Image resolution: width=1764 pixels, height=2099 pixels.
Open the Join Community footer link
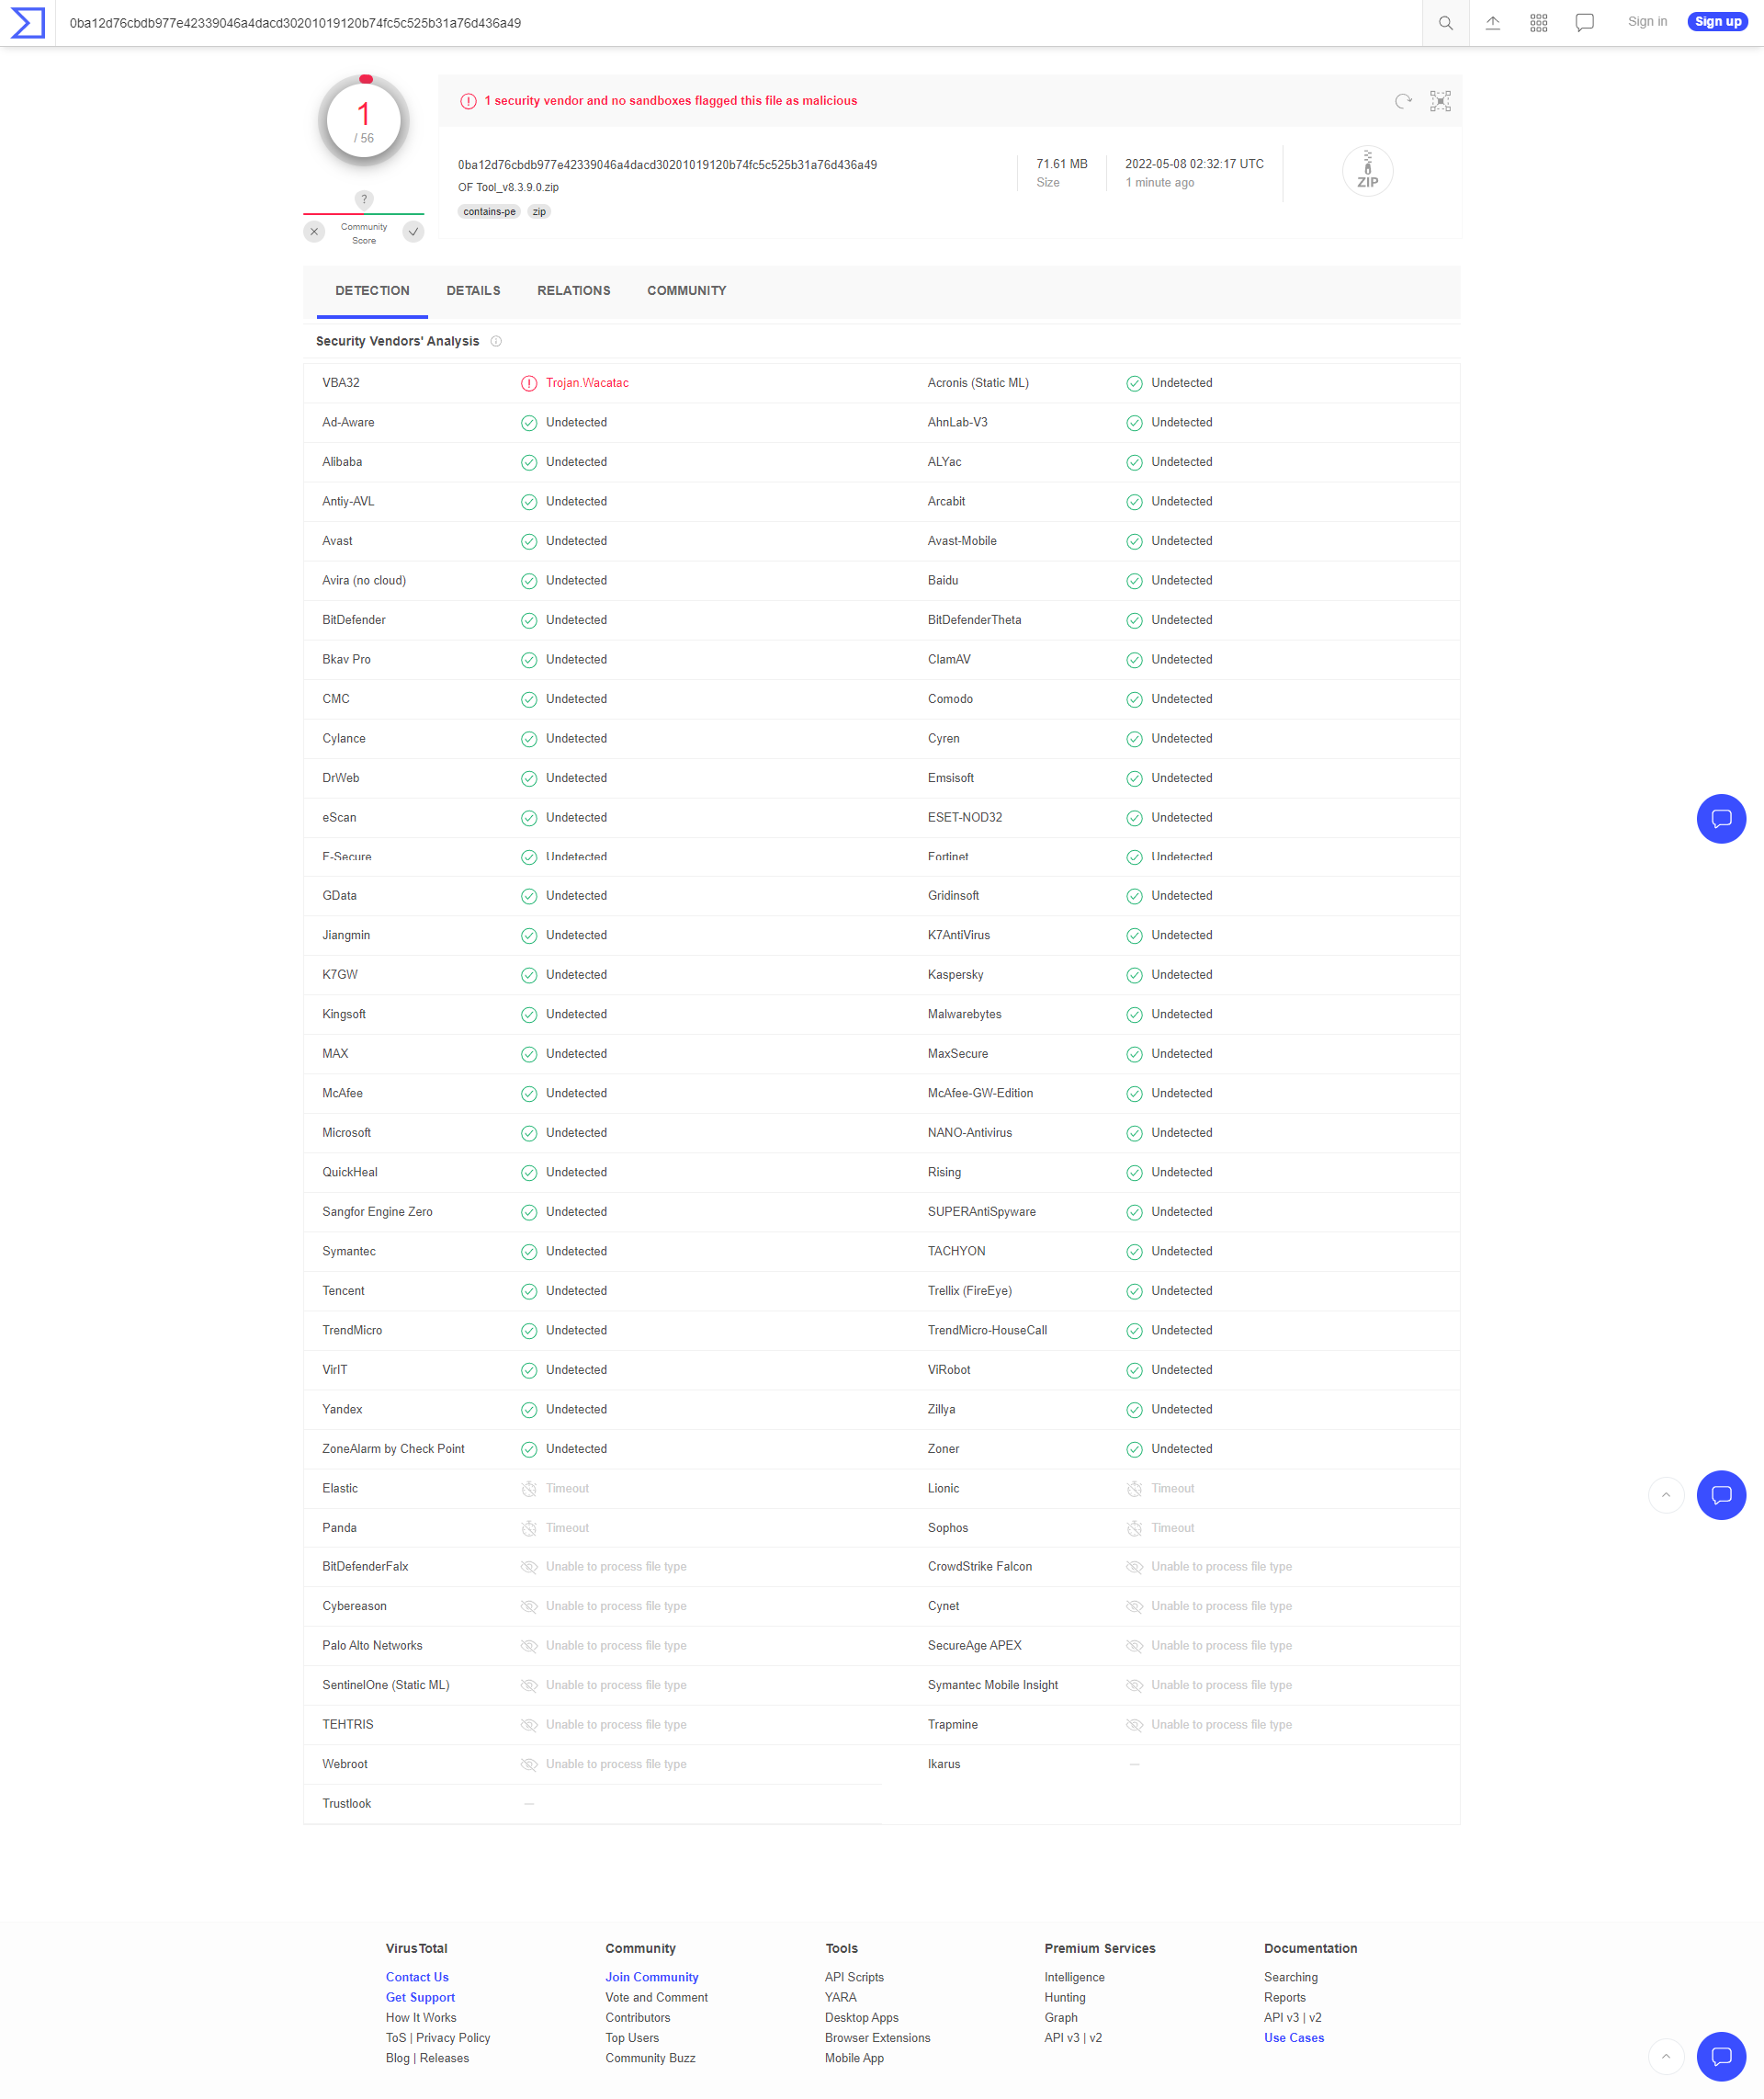coord(651,1977)
